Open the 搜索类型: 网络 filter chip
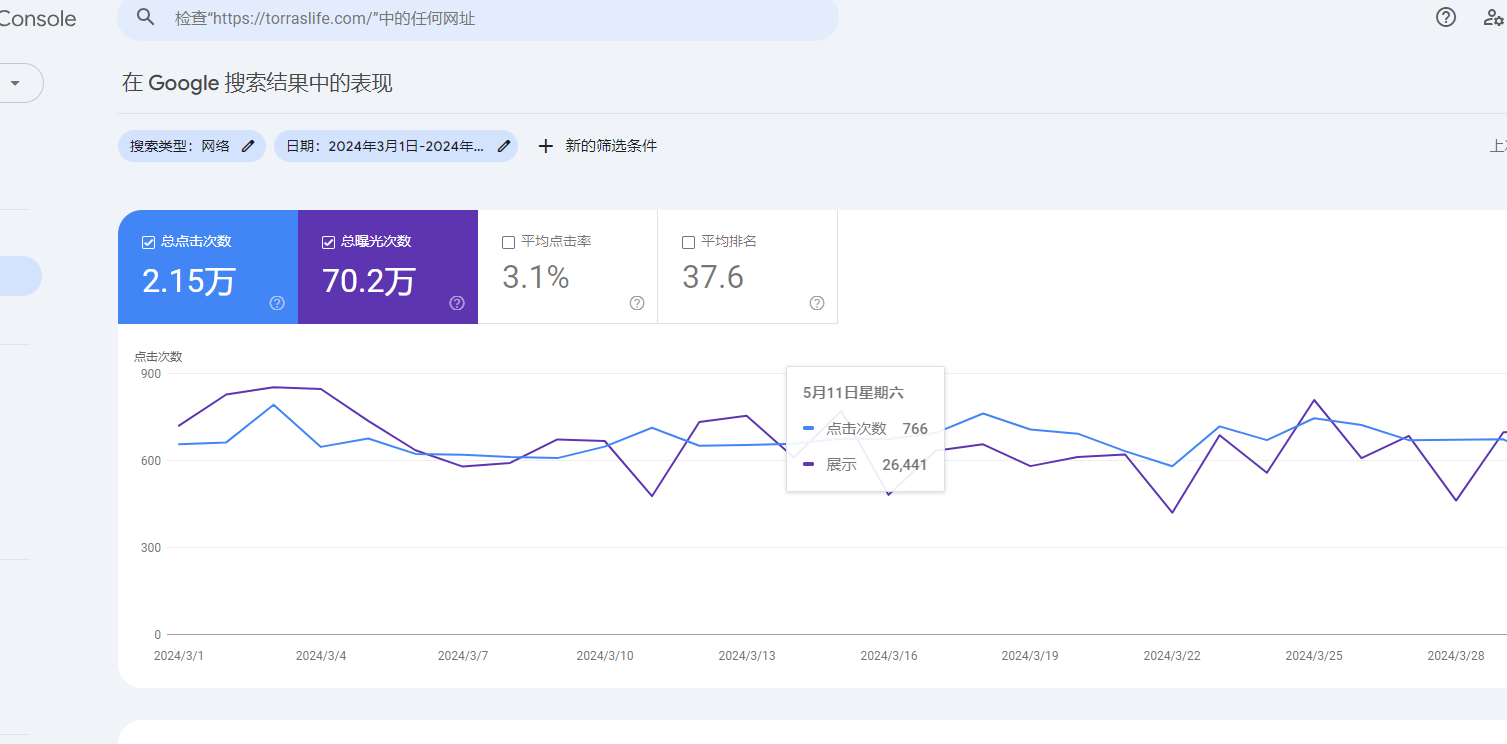 [x=192, y=146]
